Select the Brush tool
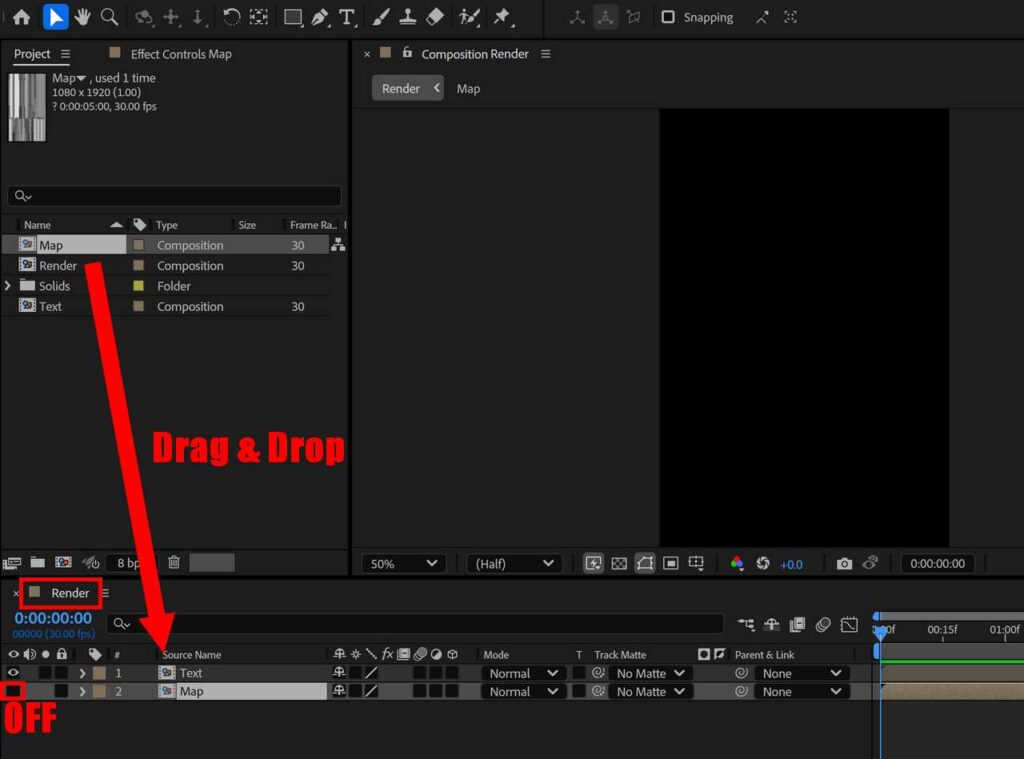This screenshot has height=759, width=1024. [x=381, y=18]
